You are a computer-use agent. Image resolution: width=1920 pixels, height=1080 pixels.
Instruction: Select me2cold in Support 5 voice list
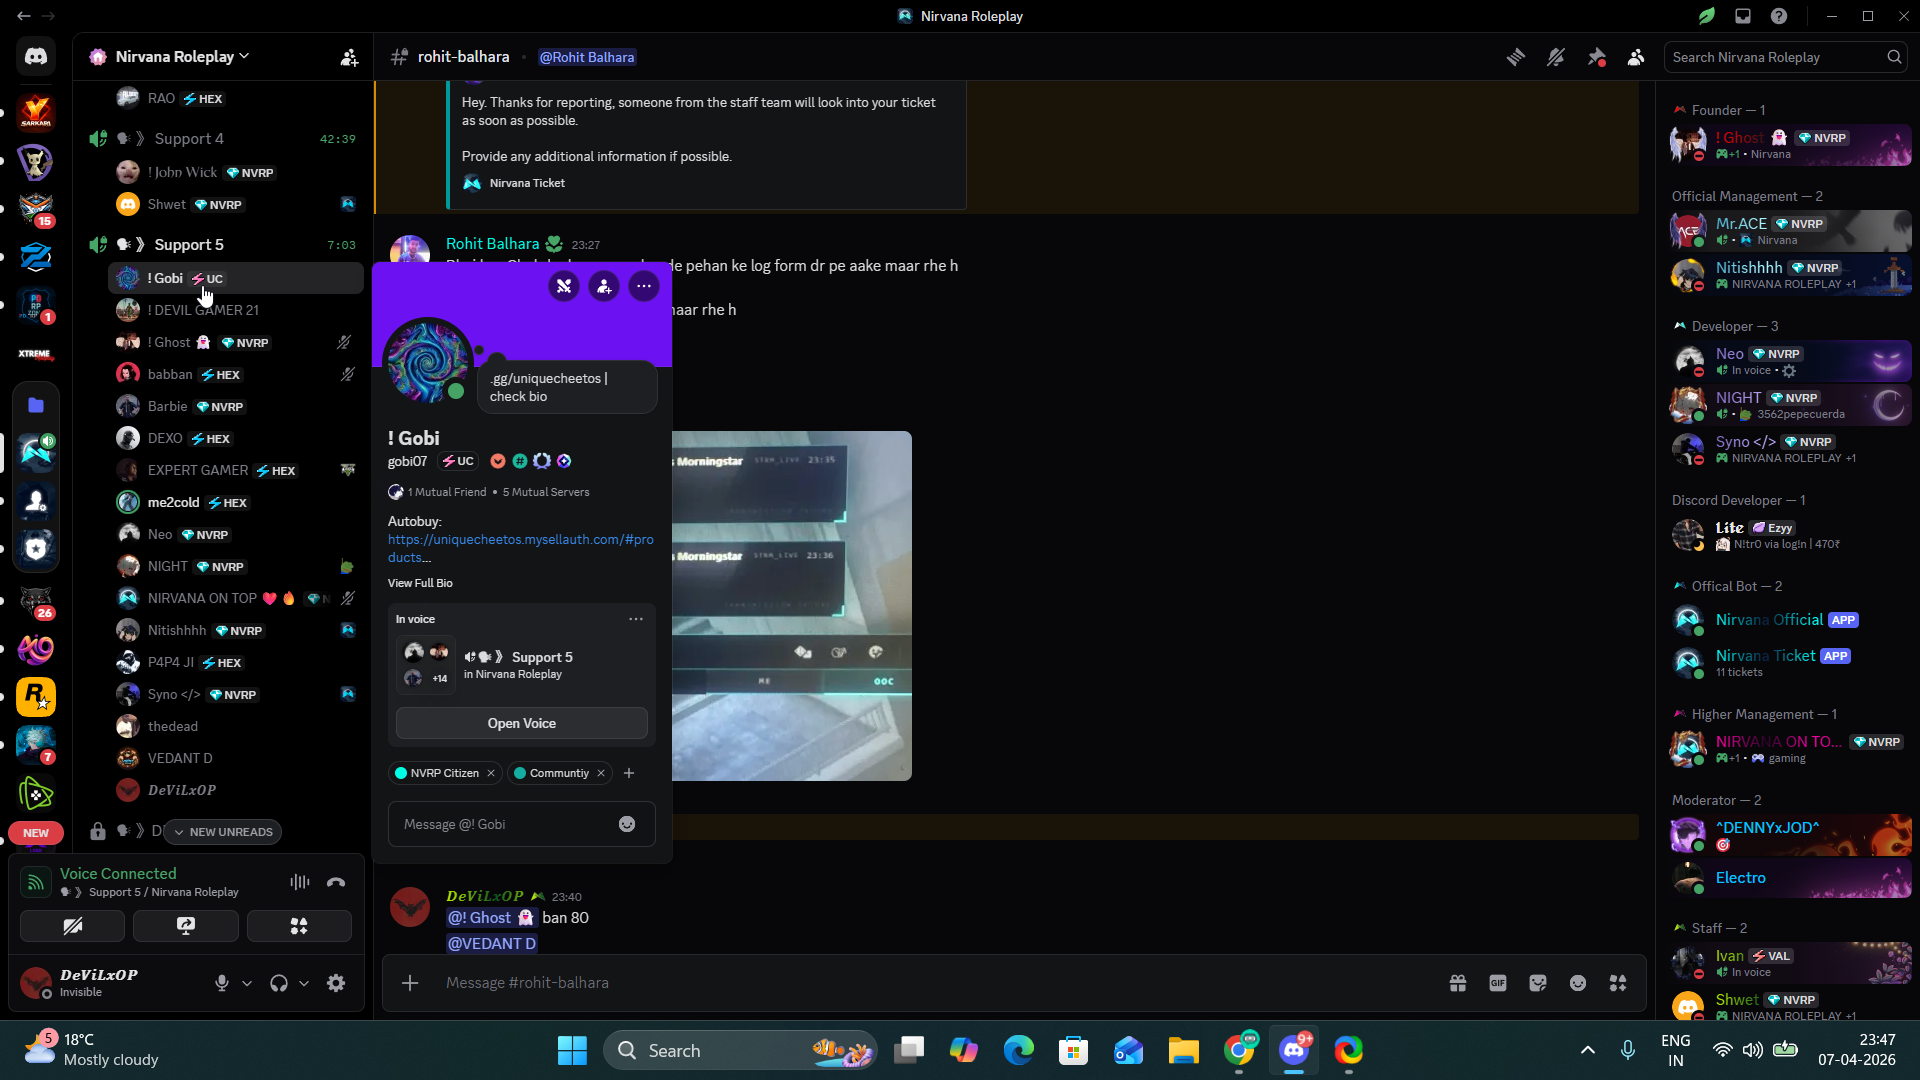pos(236,502)
